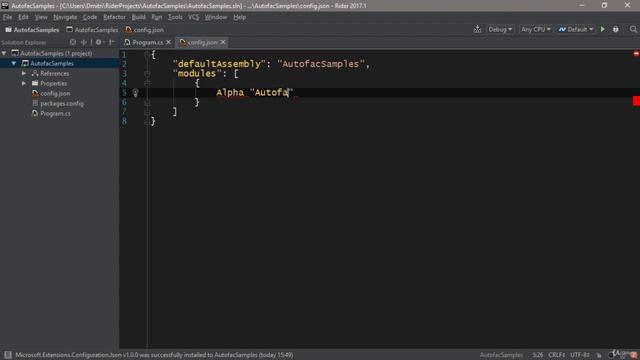The height and width of the screenshot is (360, 640).
Task: Click the lock read-only icon in the status bar
Action: [599, 355]
